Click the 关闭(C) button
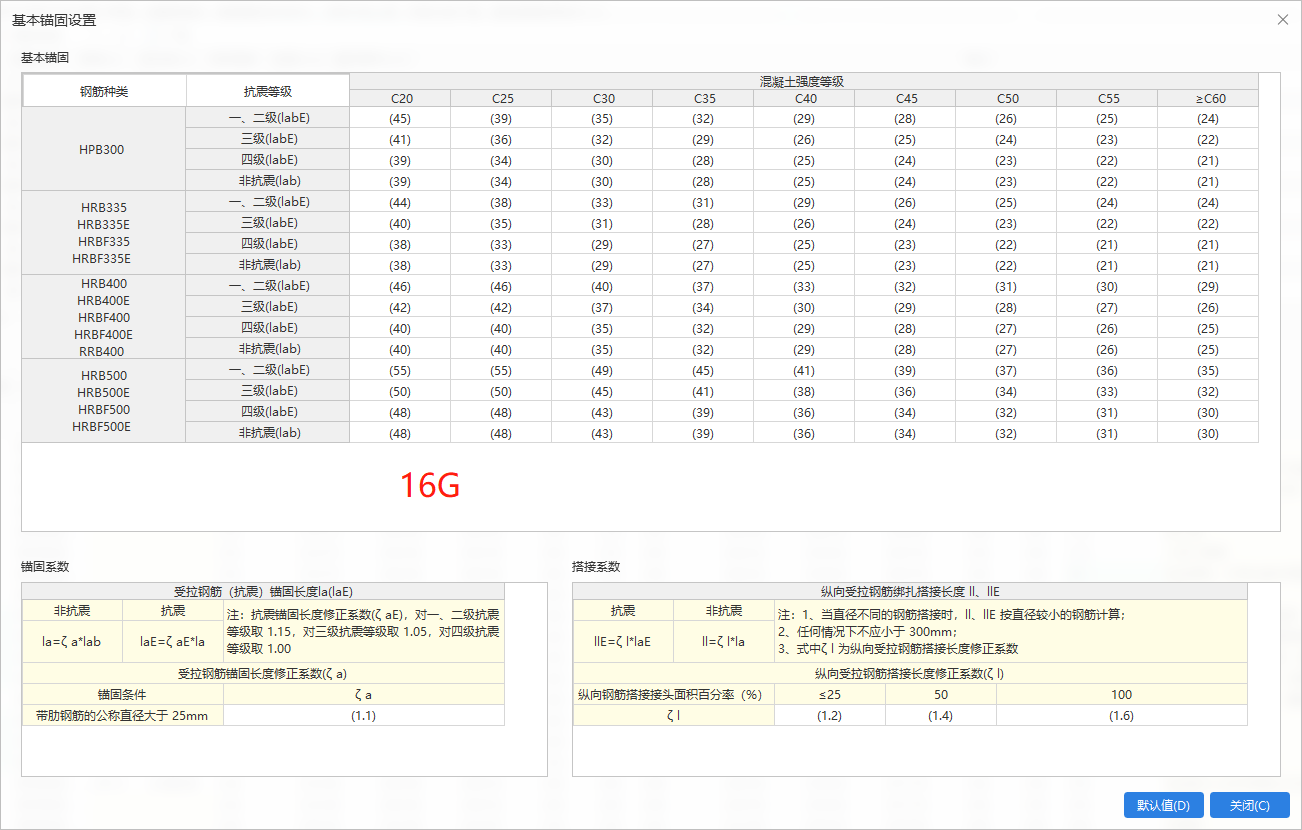The image size is (1302, 830). [1250, 805]
